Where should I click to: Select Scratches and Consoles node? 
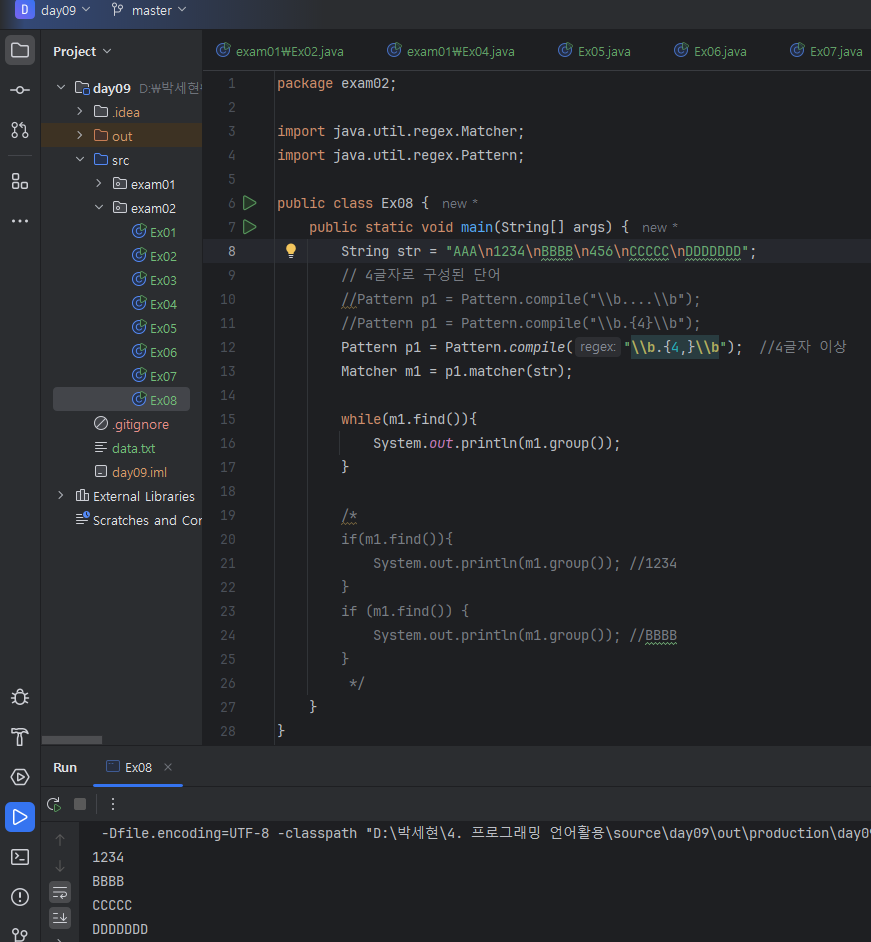click(x=139, y=520)
